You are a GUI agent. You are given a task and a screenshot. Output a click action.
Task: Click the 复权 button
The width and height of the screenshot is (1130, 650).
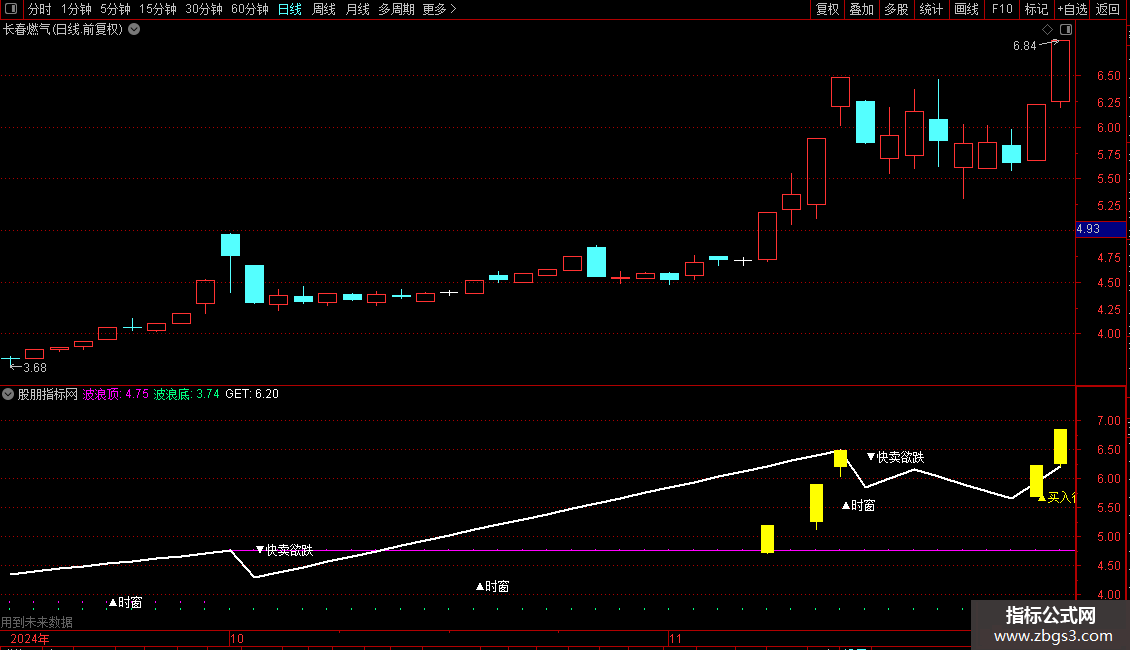[x=827, y=9]
